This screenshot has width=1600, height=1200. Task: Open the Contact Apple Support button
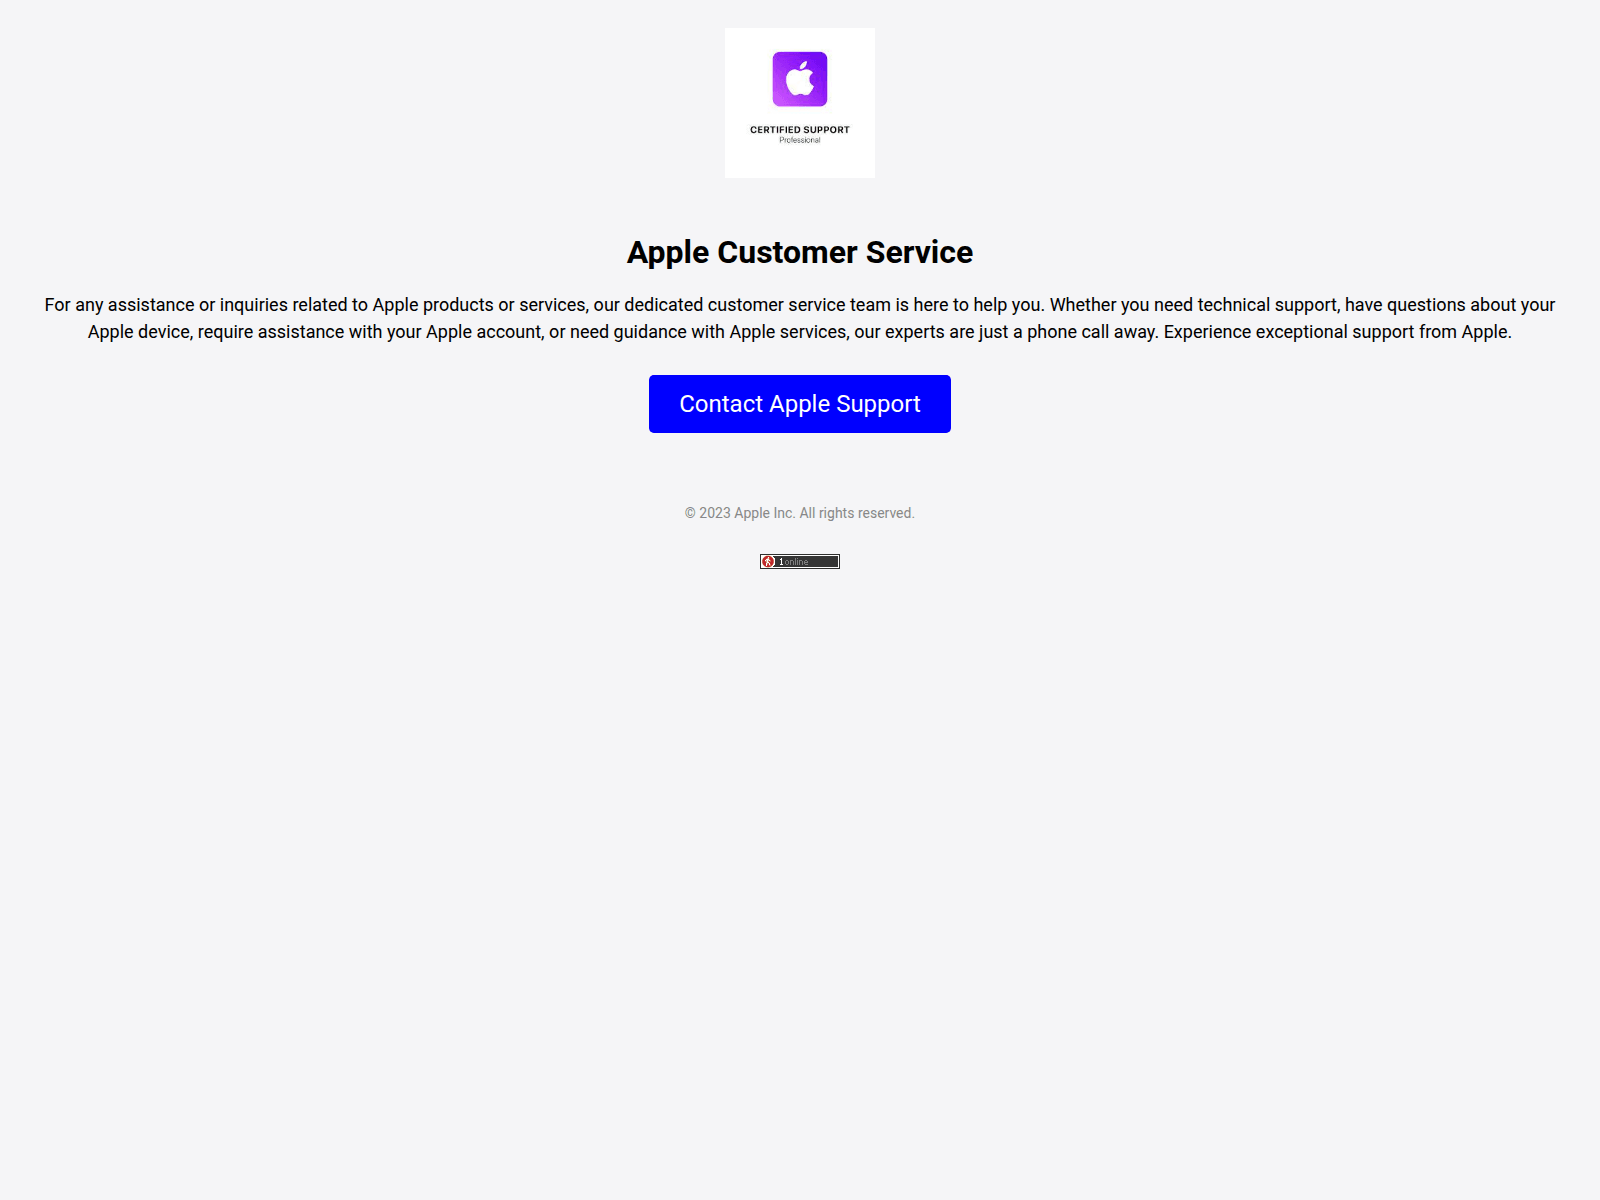tap(800, 404)
